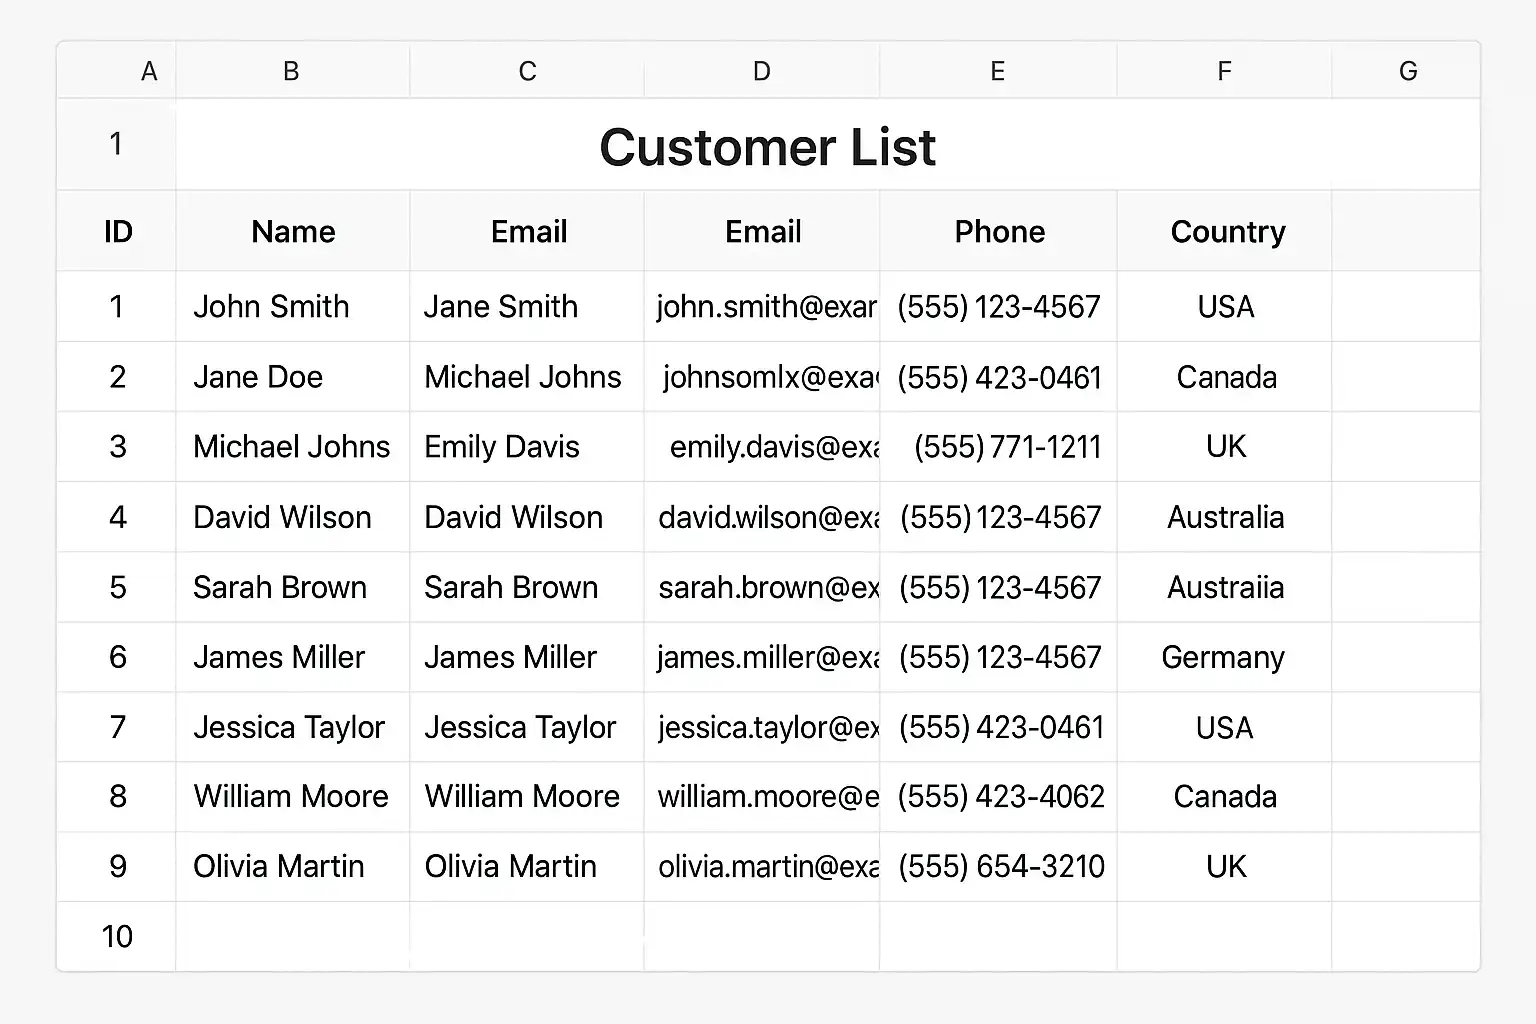Select the john.smith@ email cell
The image size is (1536, 1024).
click(765, 307)
